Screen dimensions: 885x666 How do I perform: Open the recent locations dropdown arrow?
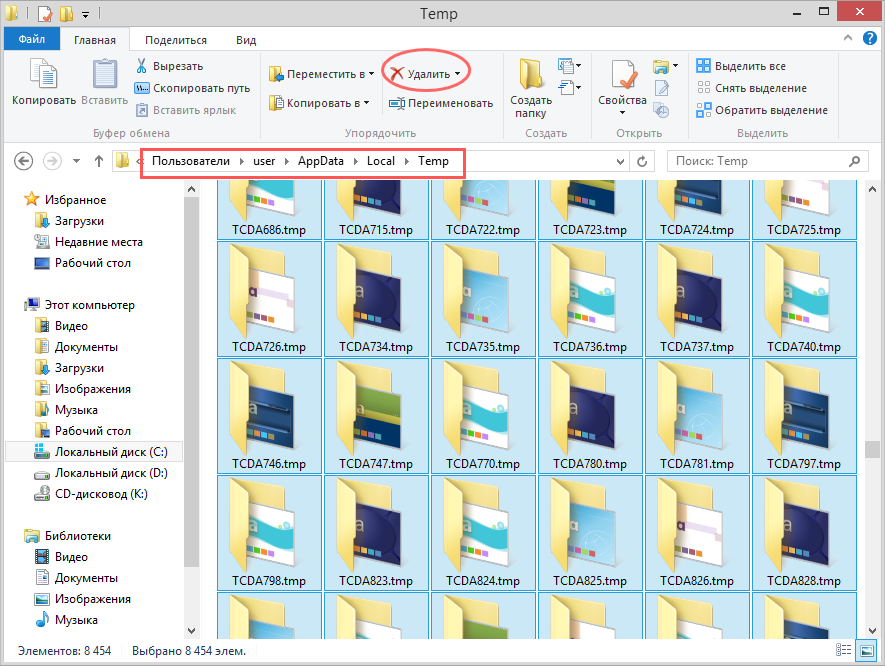tap(76, 161)
